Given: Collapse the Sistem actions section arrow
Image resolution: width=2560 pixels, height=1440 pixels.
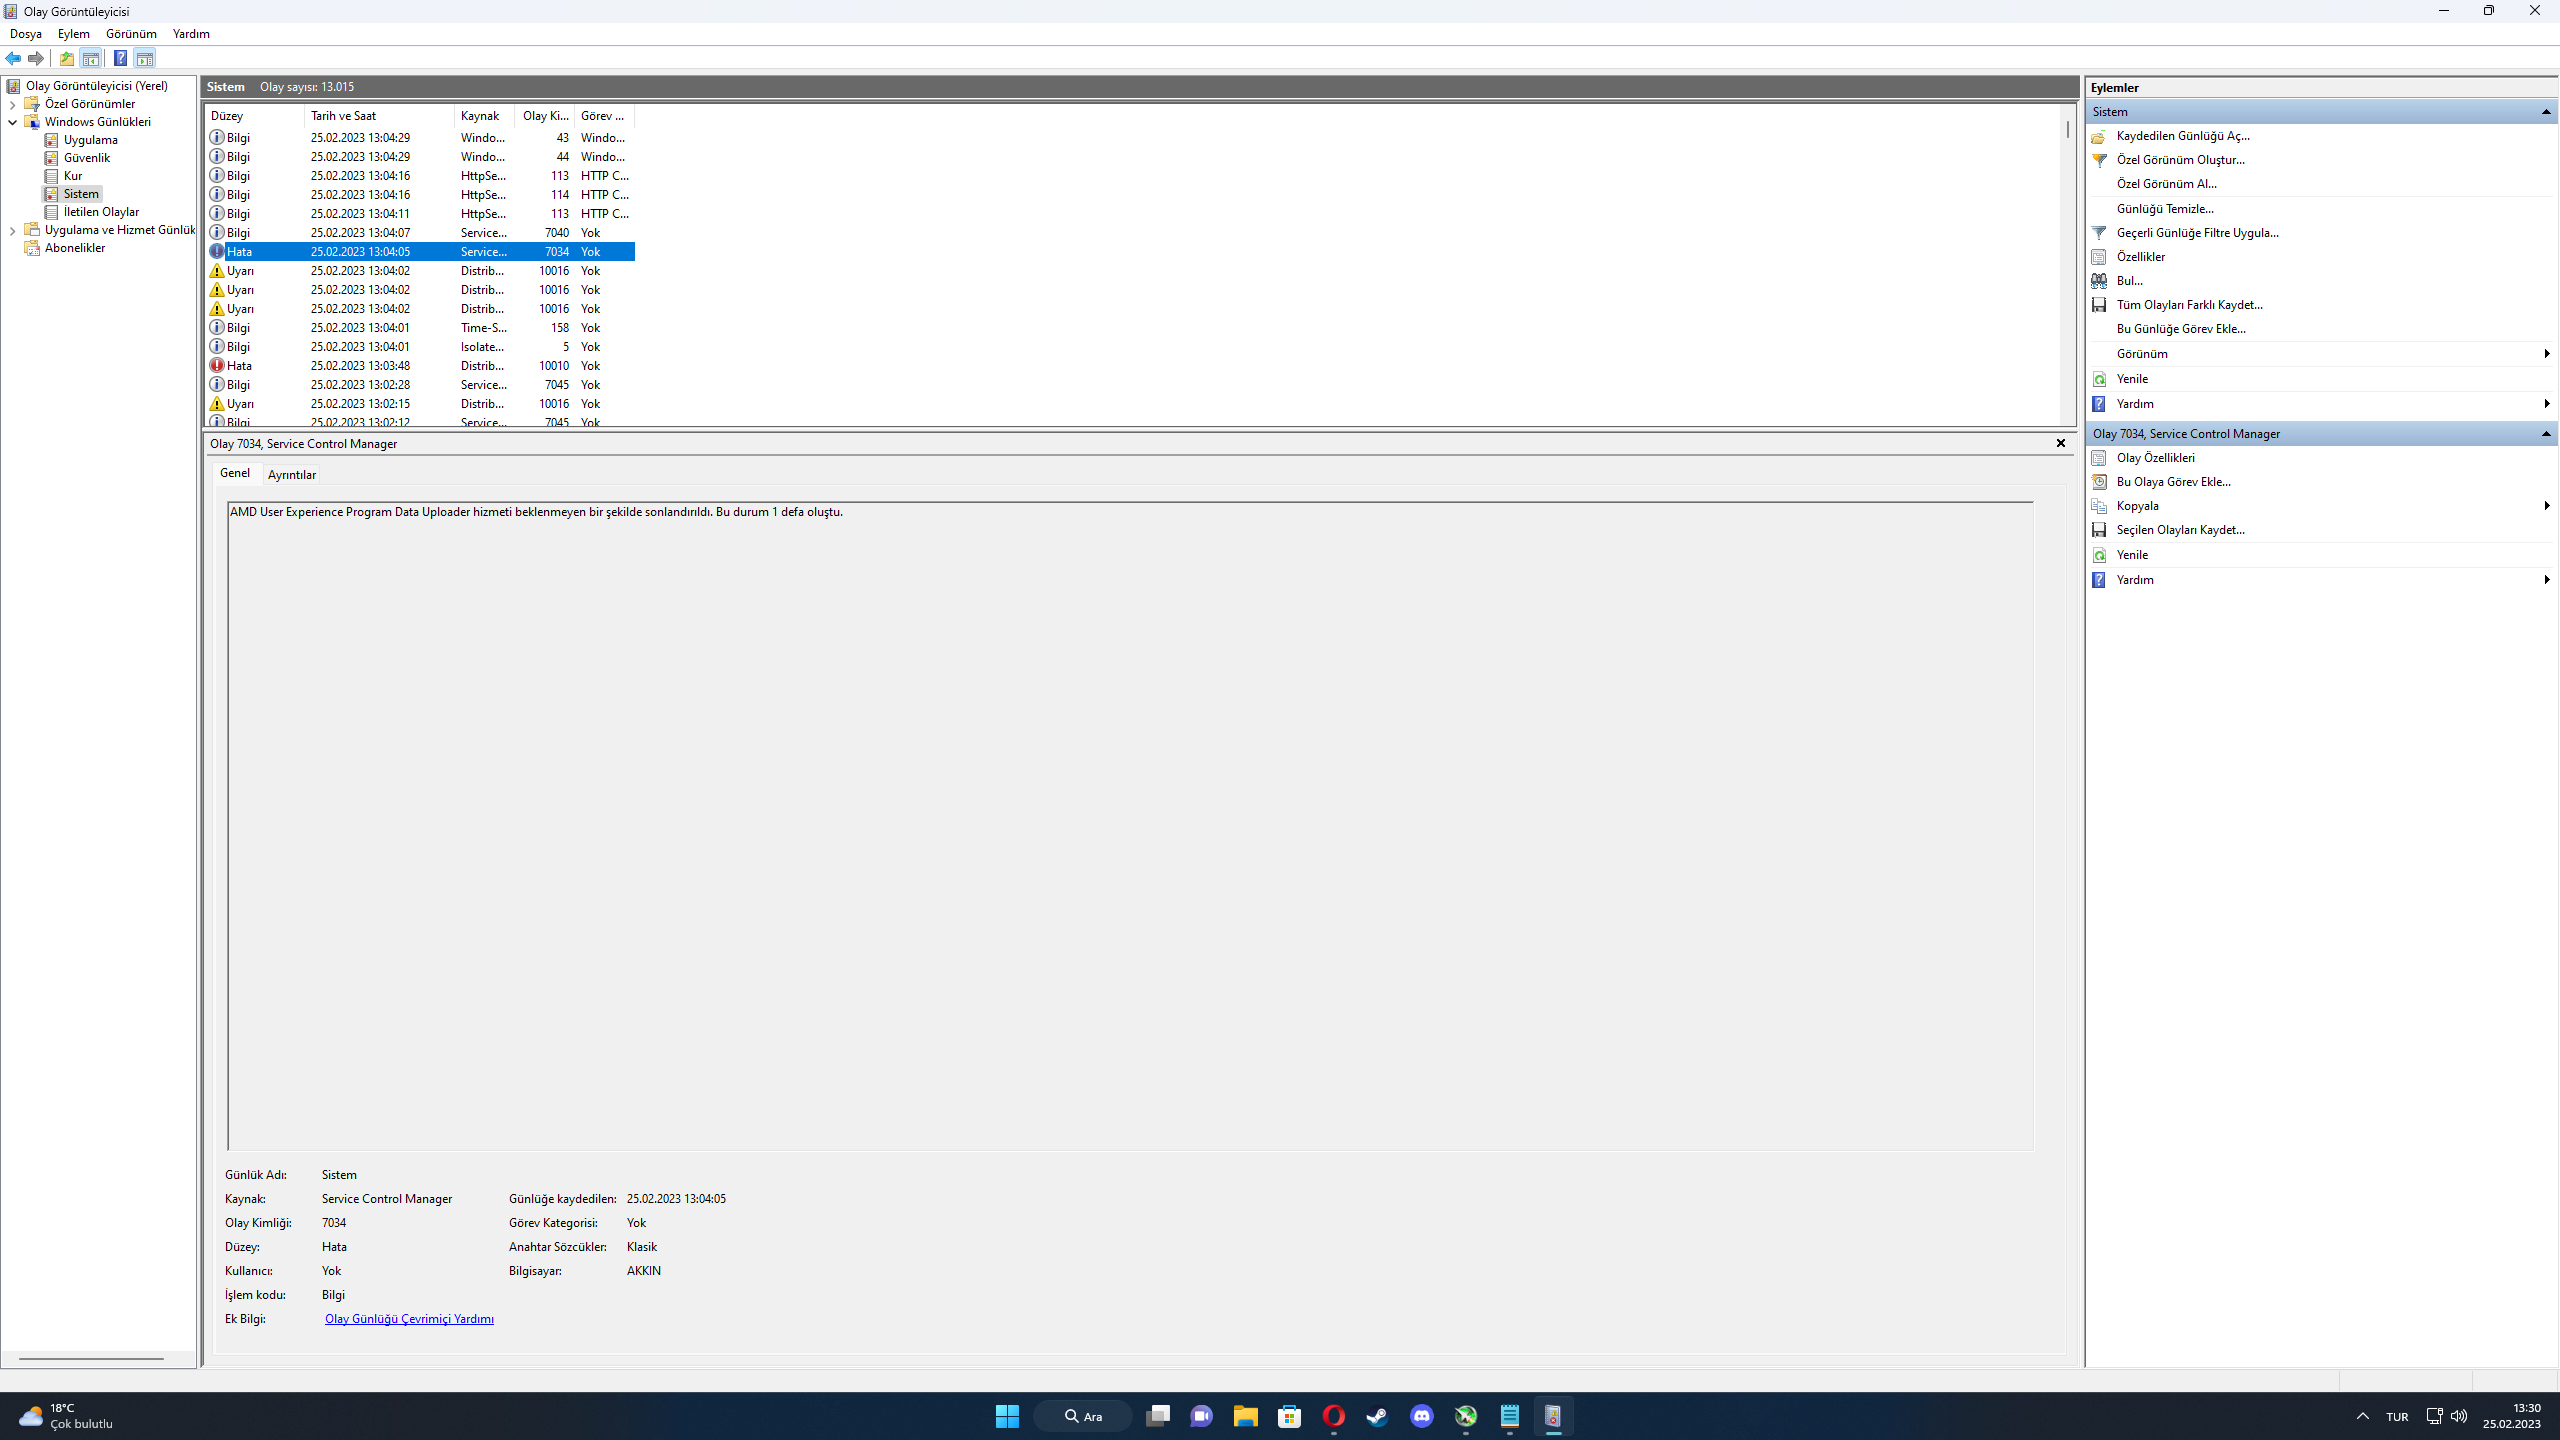Looking at the screenshot, I should pos(2546,112).
